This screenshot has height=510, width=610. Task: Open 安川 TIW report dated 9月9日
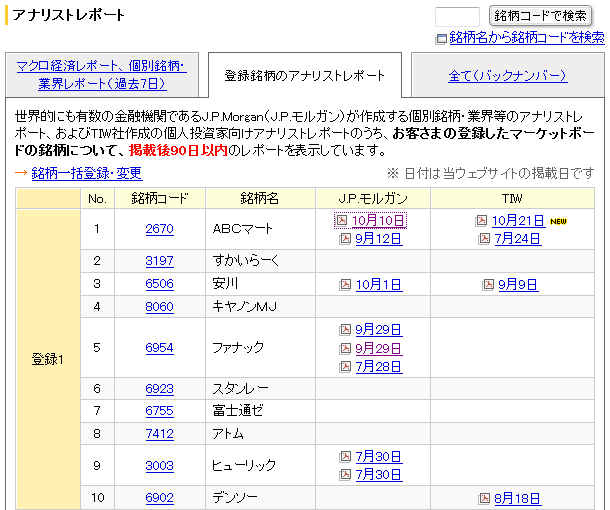click(518, 284)
